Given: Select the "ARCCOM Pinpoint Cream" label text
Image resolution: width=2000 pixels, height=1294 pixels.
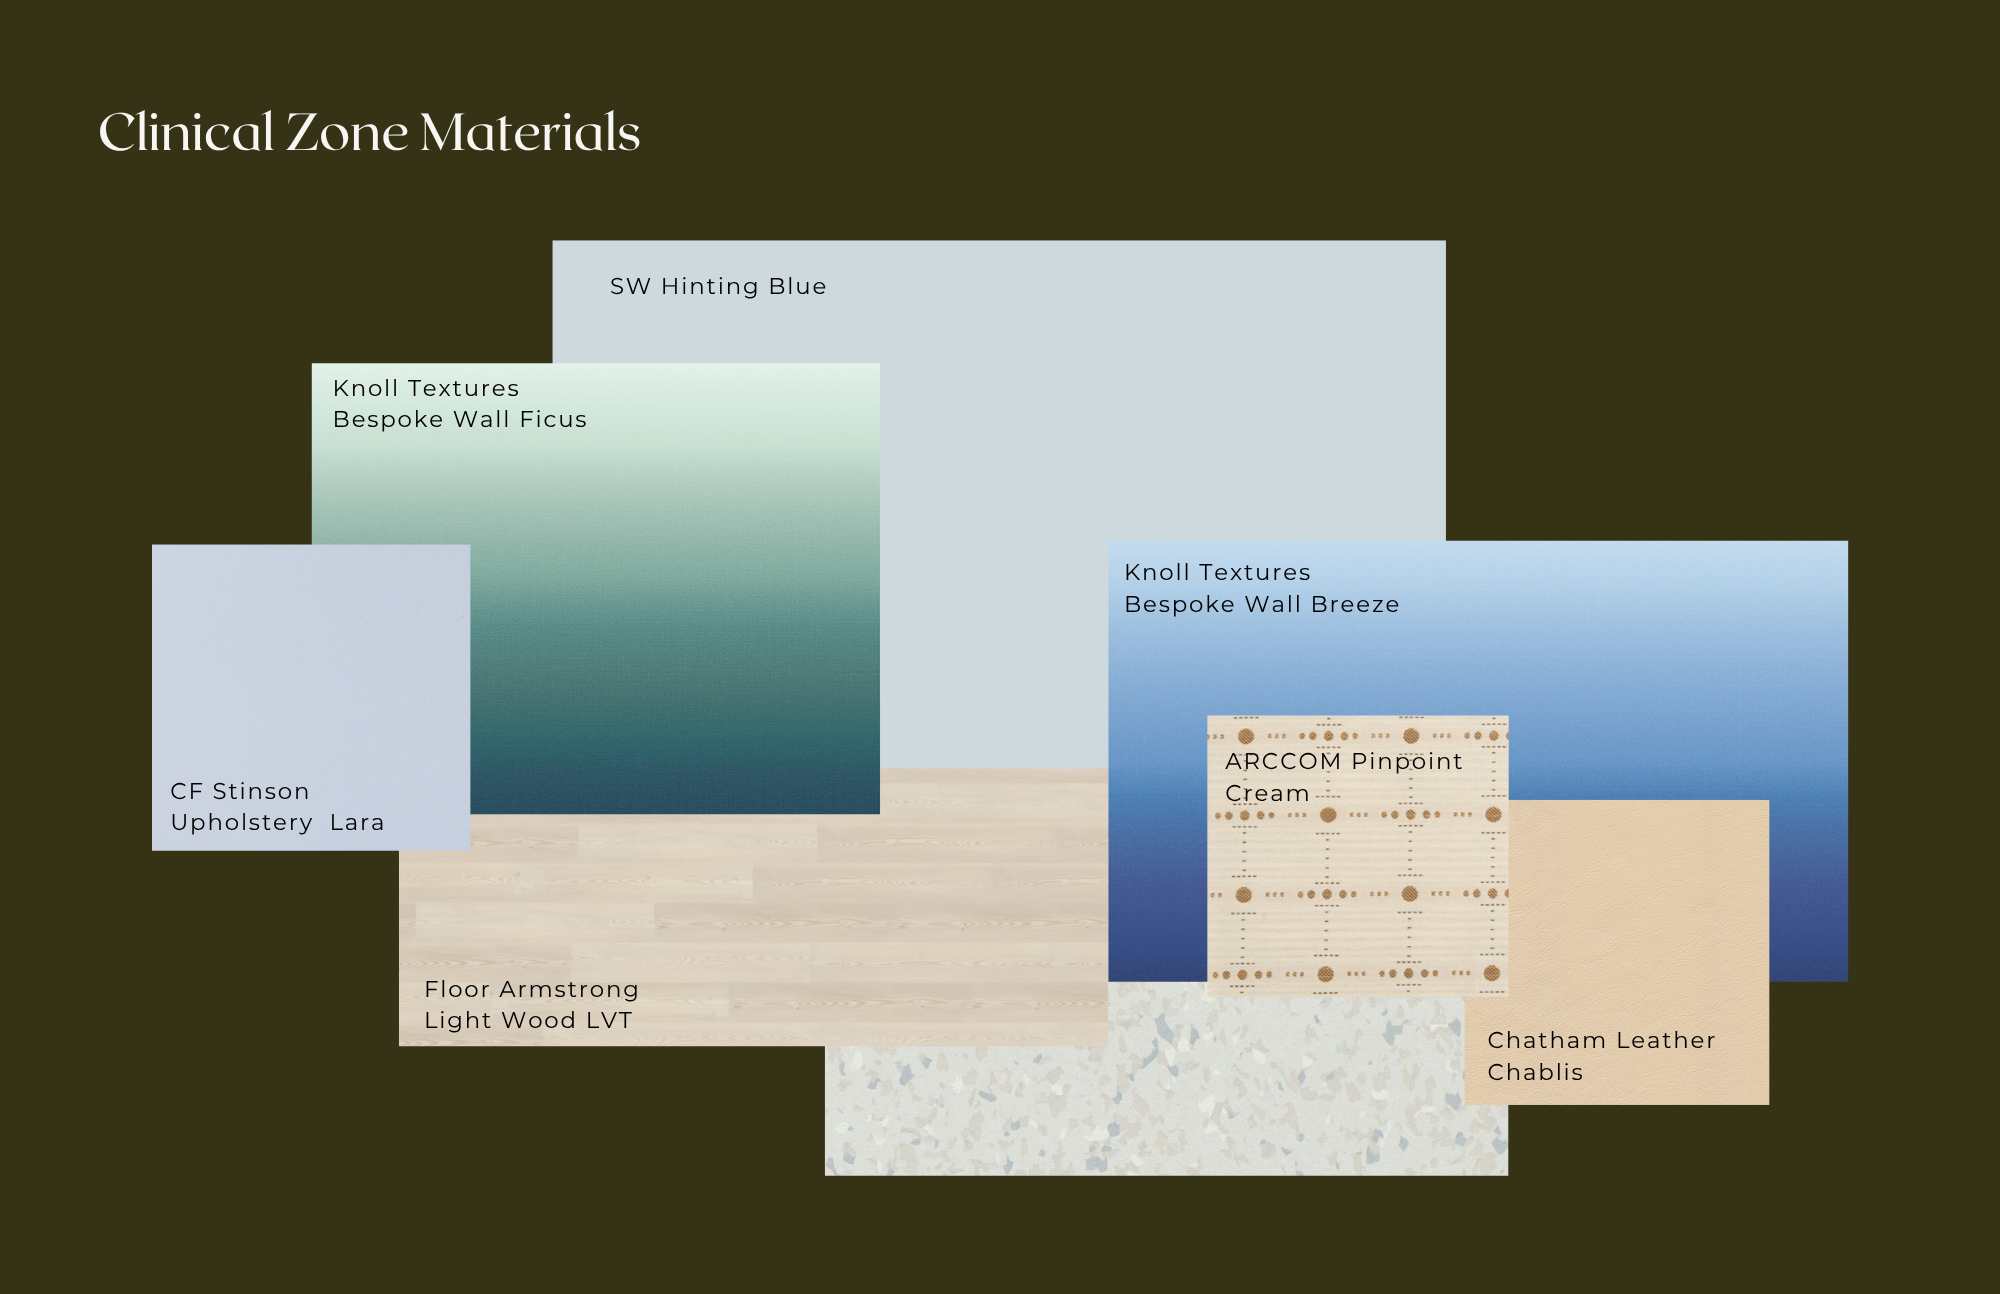Looking at the screenshot, I should coord(1343,777).
